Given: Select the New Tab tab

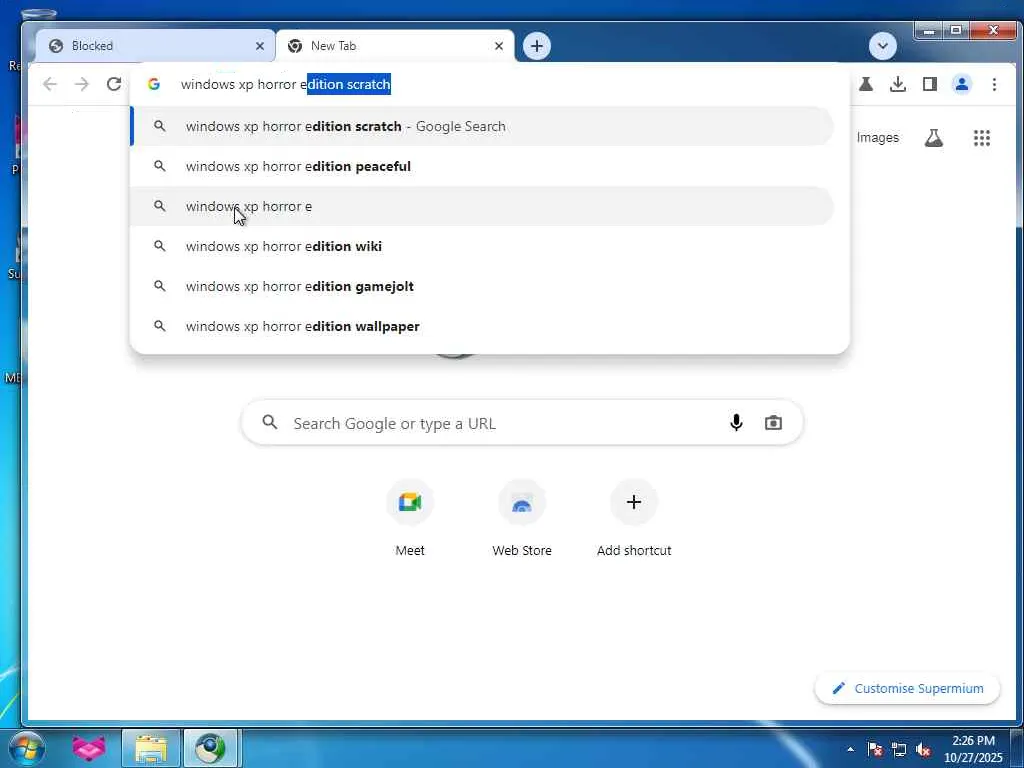Looking at the screenshot, I should [x=395, y=46].
